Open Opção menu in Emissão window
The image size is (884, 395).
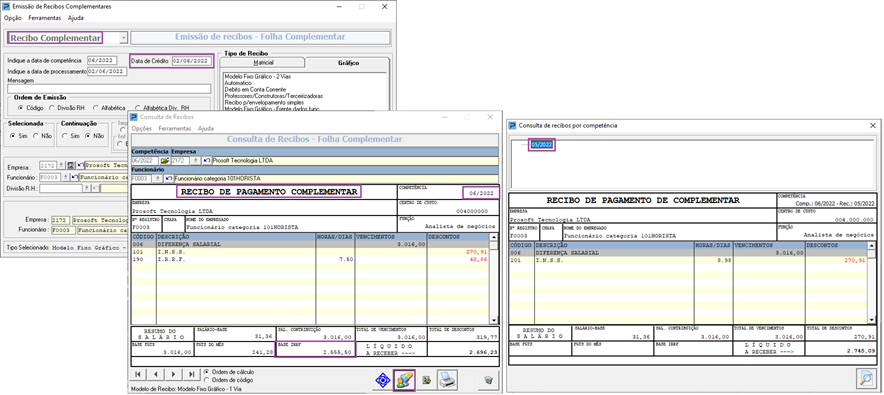pyautogui.click(x=12, y=18)
